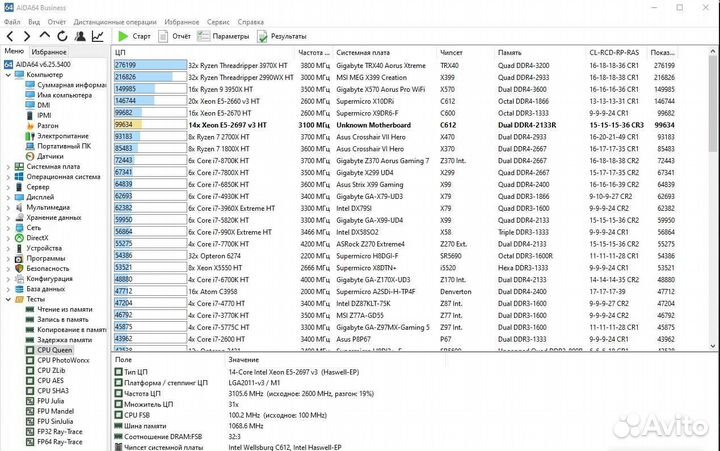The image size is (720, 451).
Task: Sort by the Память column header
Action: click(x=510, y=51)
